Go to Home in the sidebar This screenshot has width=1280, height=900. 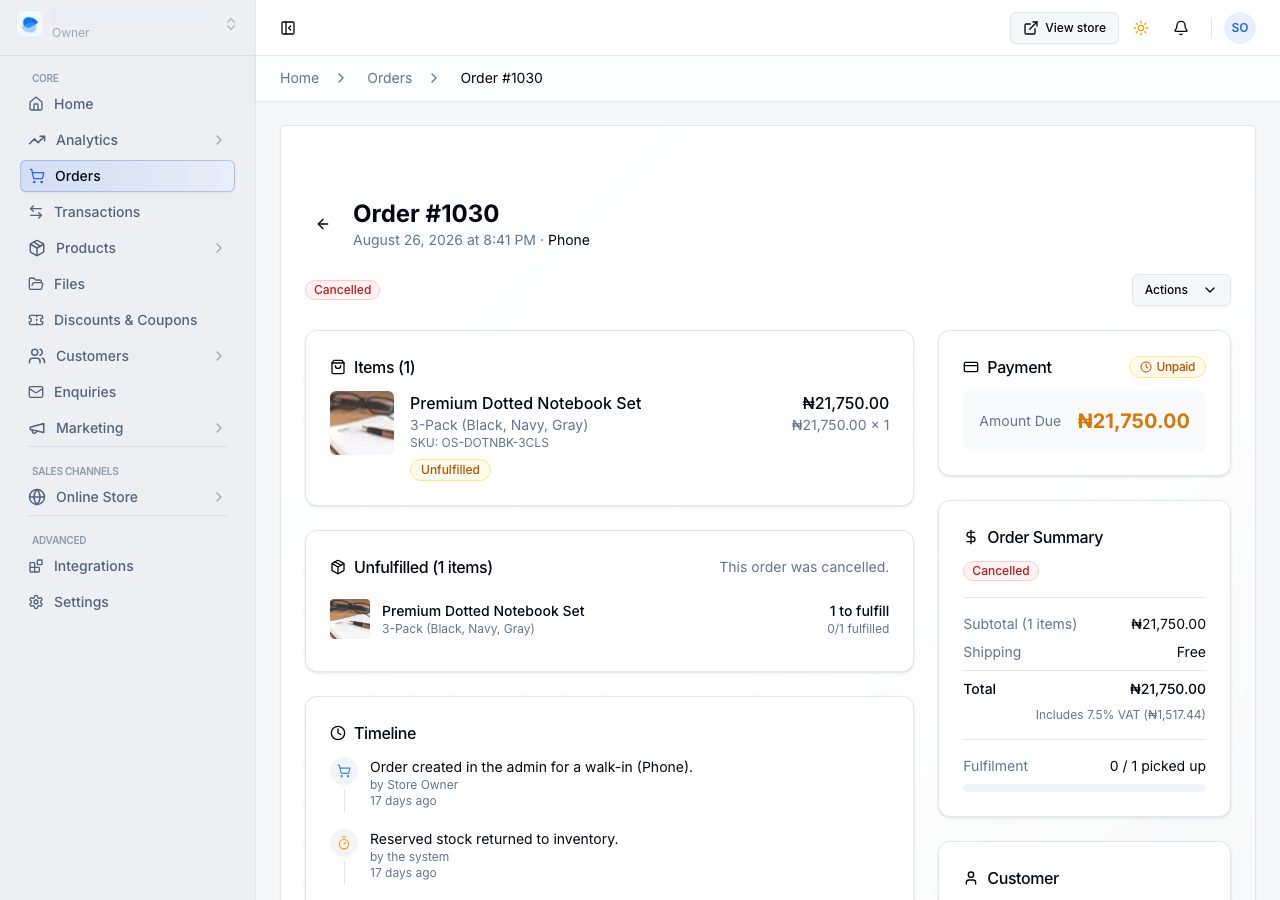127,104
